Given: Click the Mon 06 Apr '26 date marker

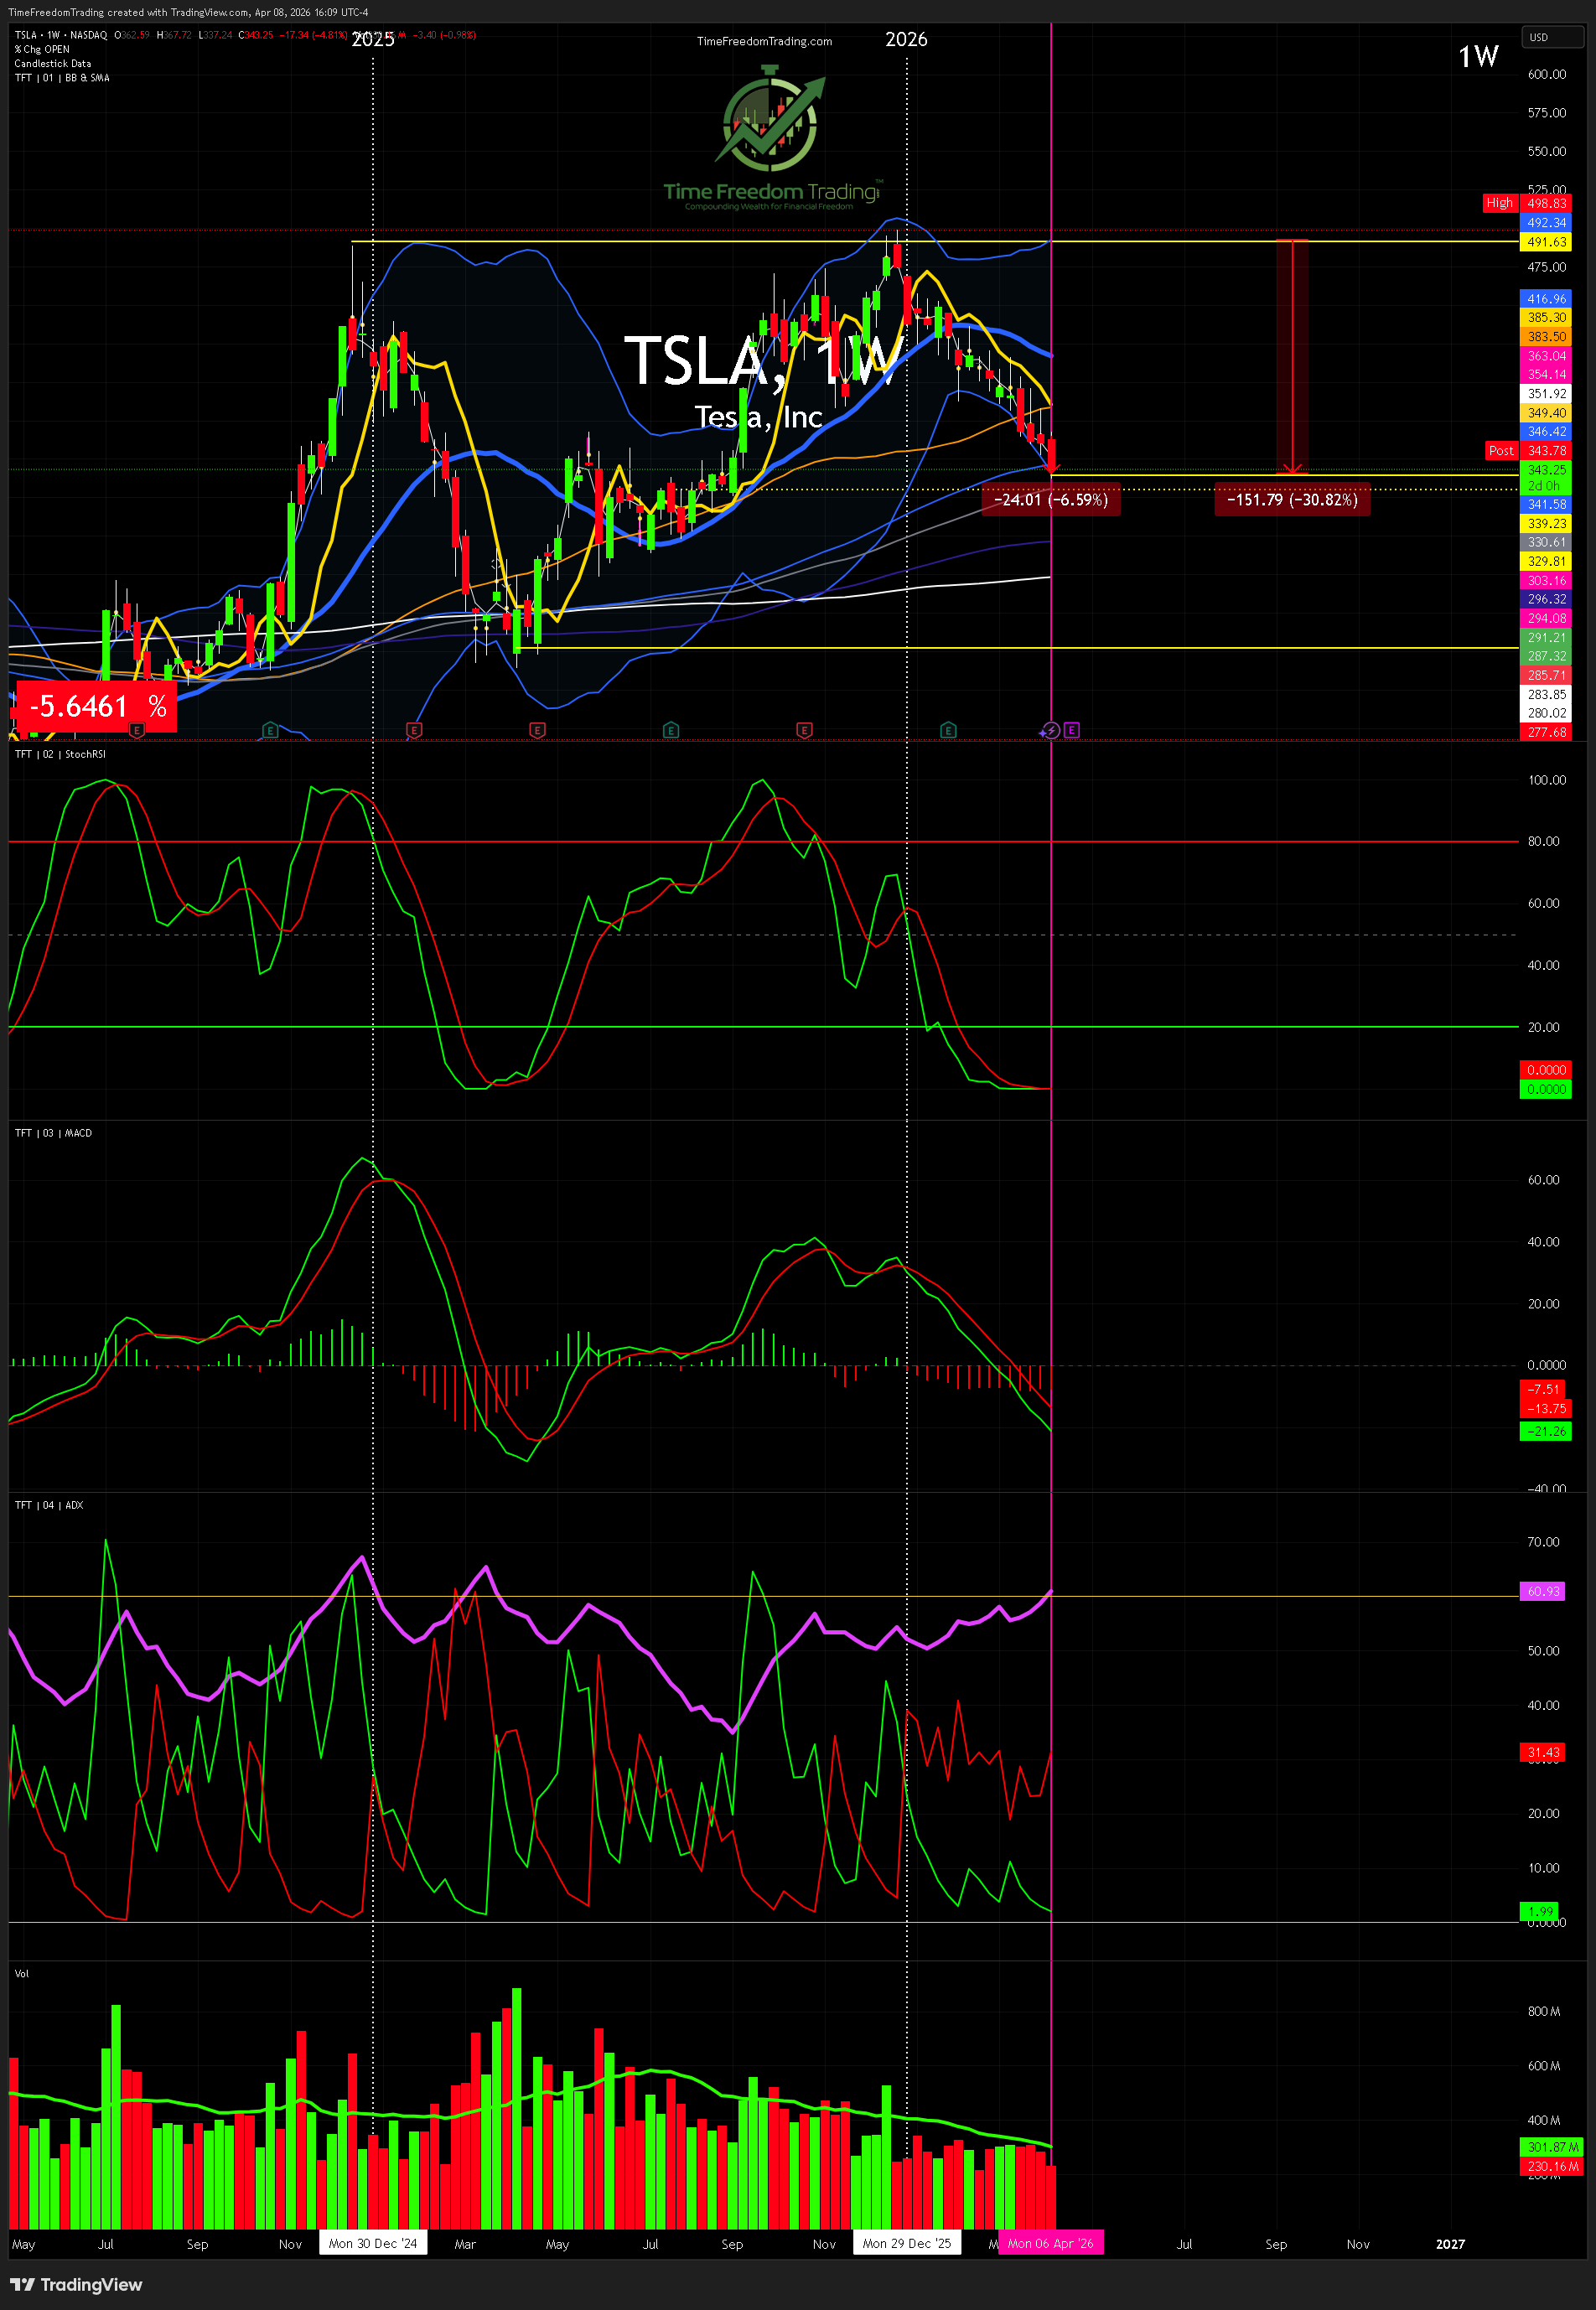Looking at the screenshot, I should point(1050,2243).
